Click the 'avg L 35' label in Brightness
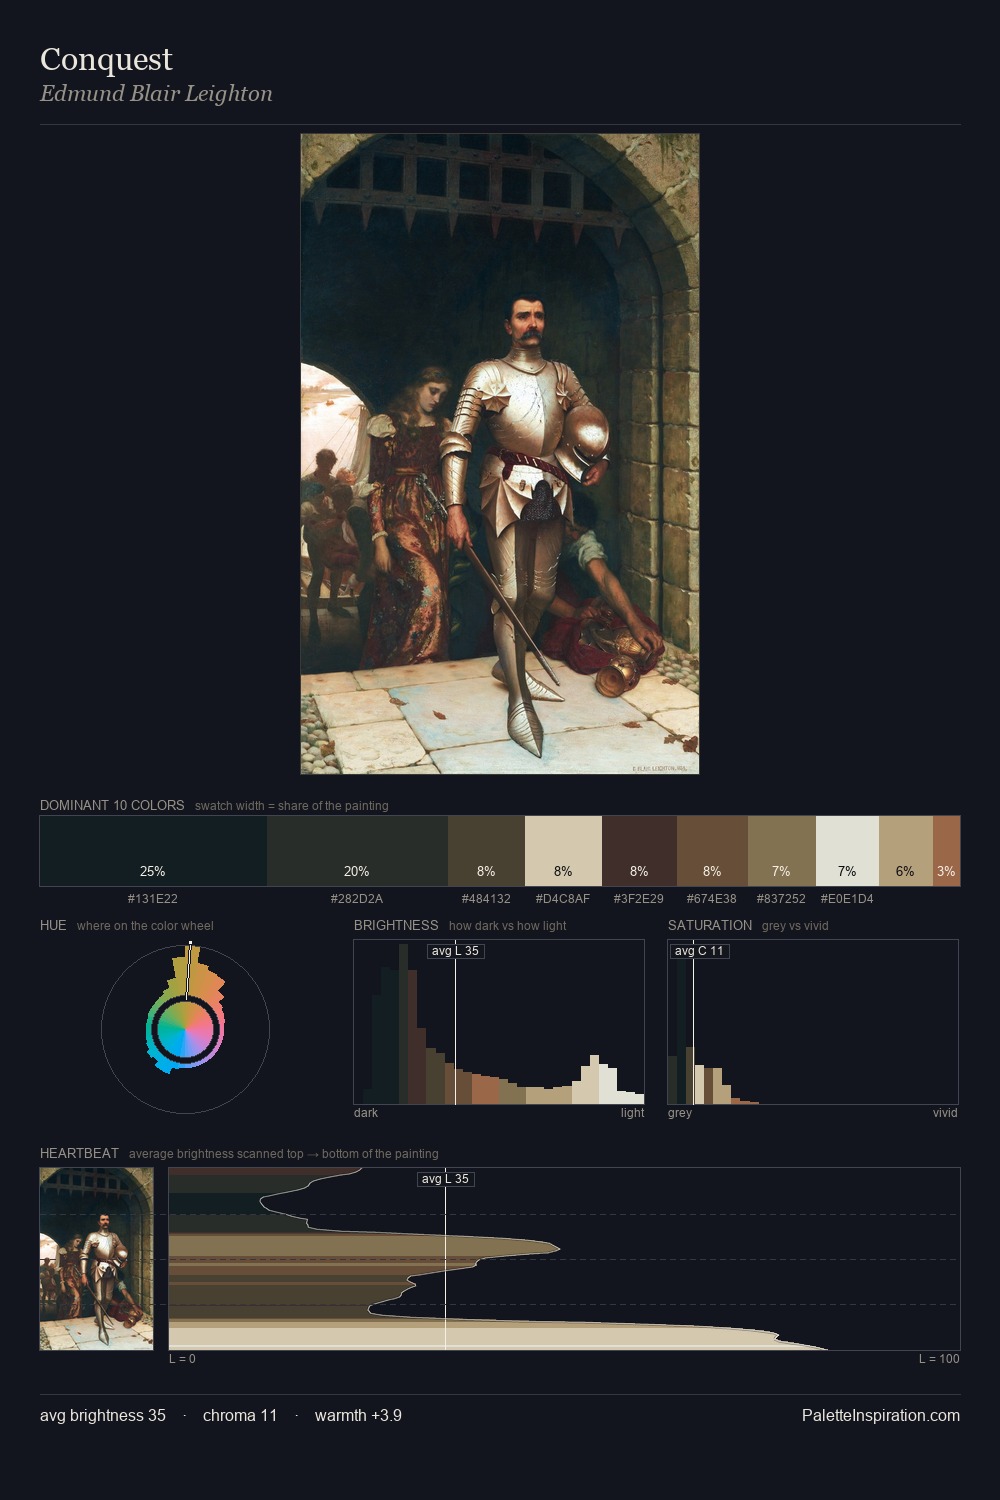This screenshot has width=1000, height=1500. point(456,951)
